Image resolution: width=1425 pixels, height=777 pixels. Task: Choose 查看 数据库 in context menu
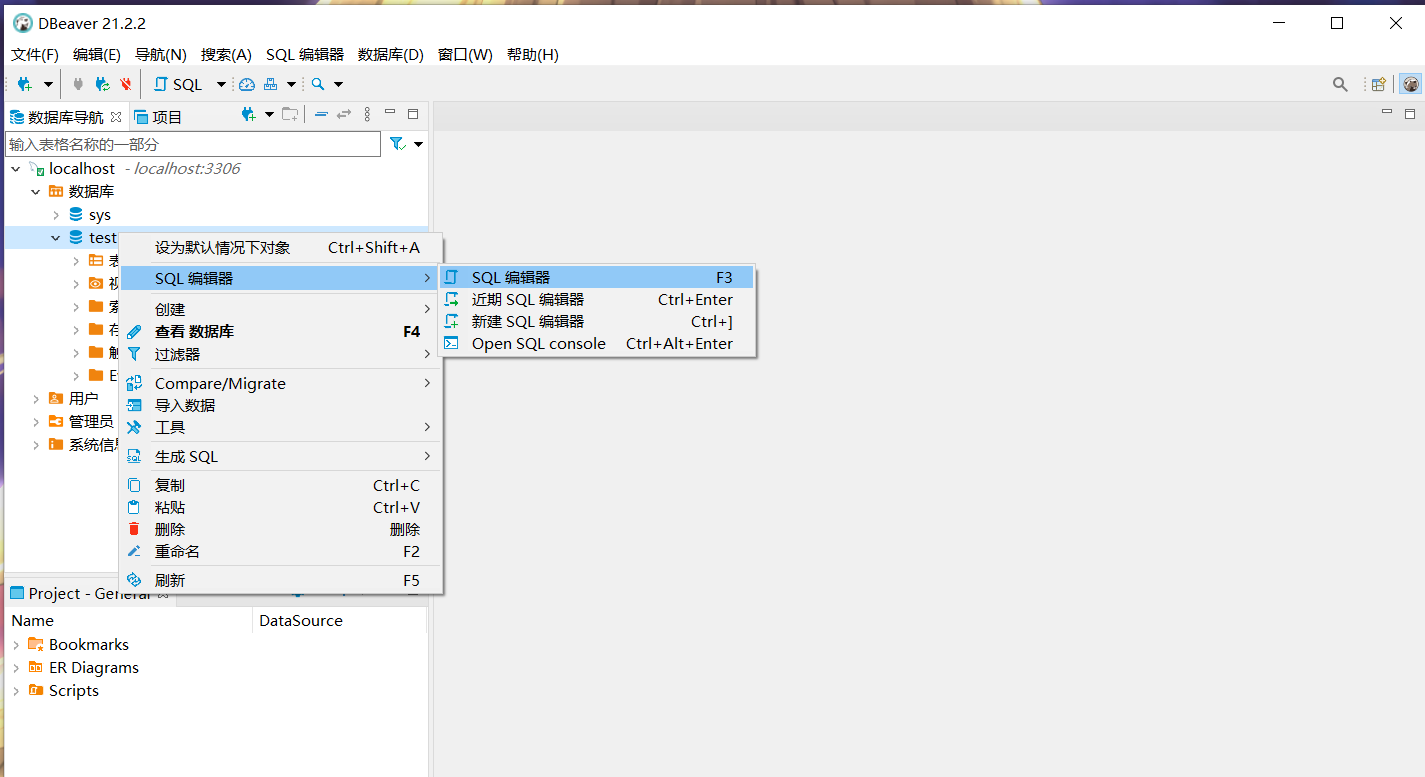pos(280,332)
